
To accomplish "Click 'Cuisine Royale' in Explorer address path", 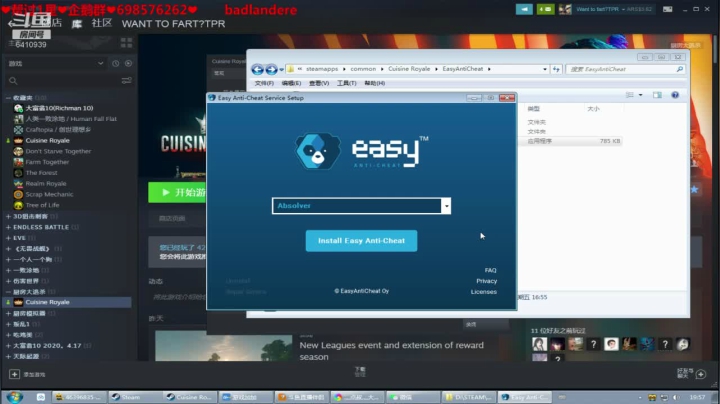I will 409,69.
